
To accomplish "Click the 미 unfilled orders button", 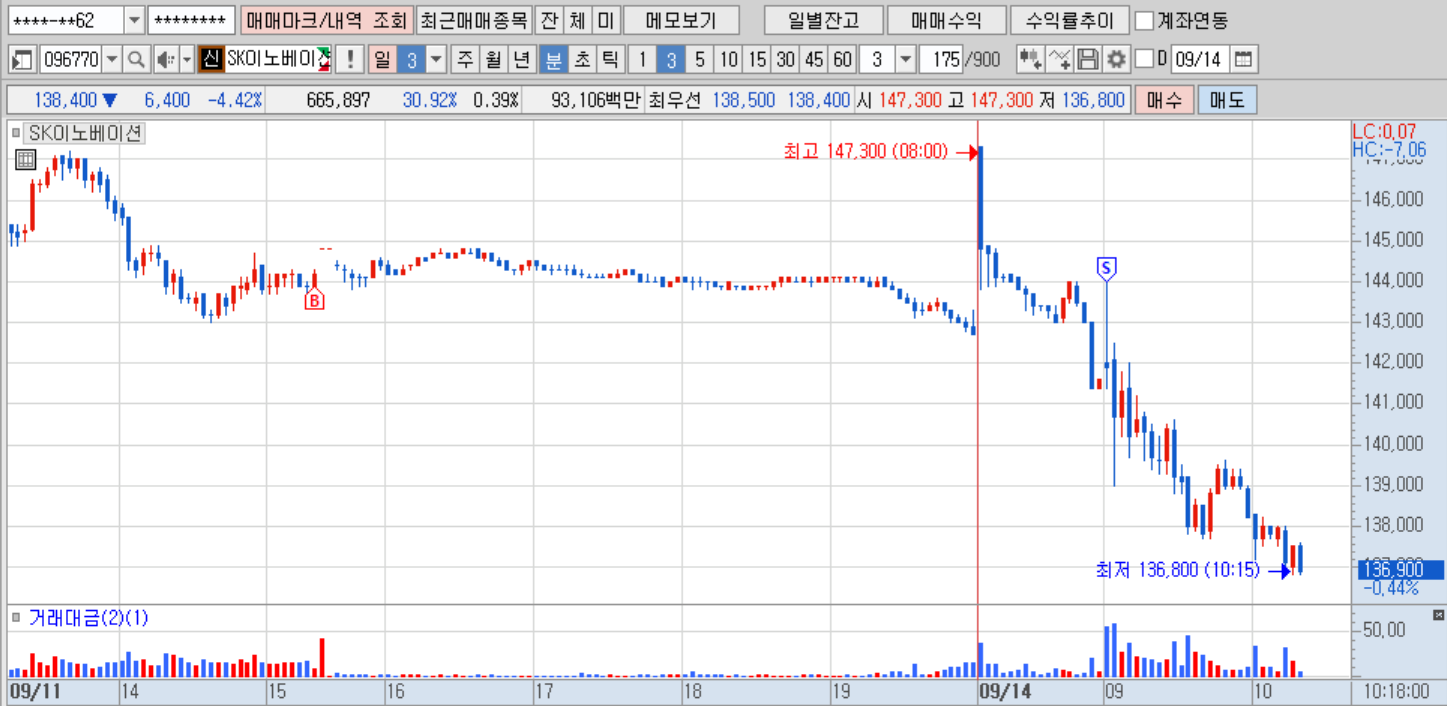I will tap(606, 20).
